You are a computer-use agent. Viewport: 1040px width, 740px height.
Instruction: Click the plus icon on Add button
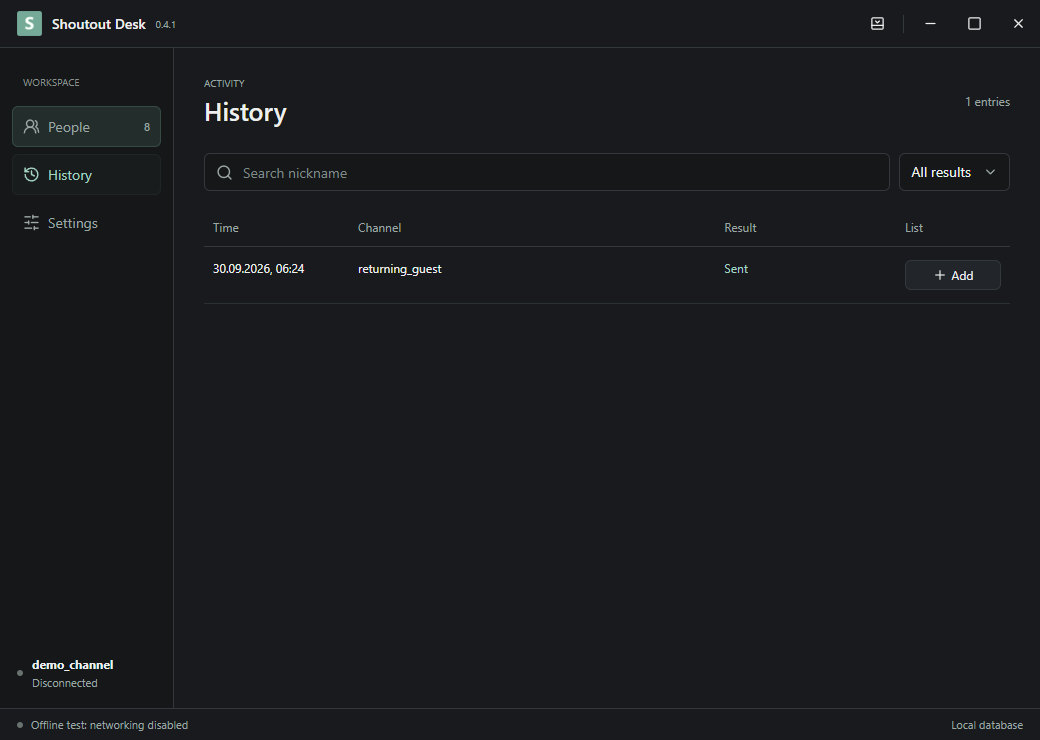click(939, 275)
